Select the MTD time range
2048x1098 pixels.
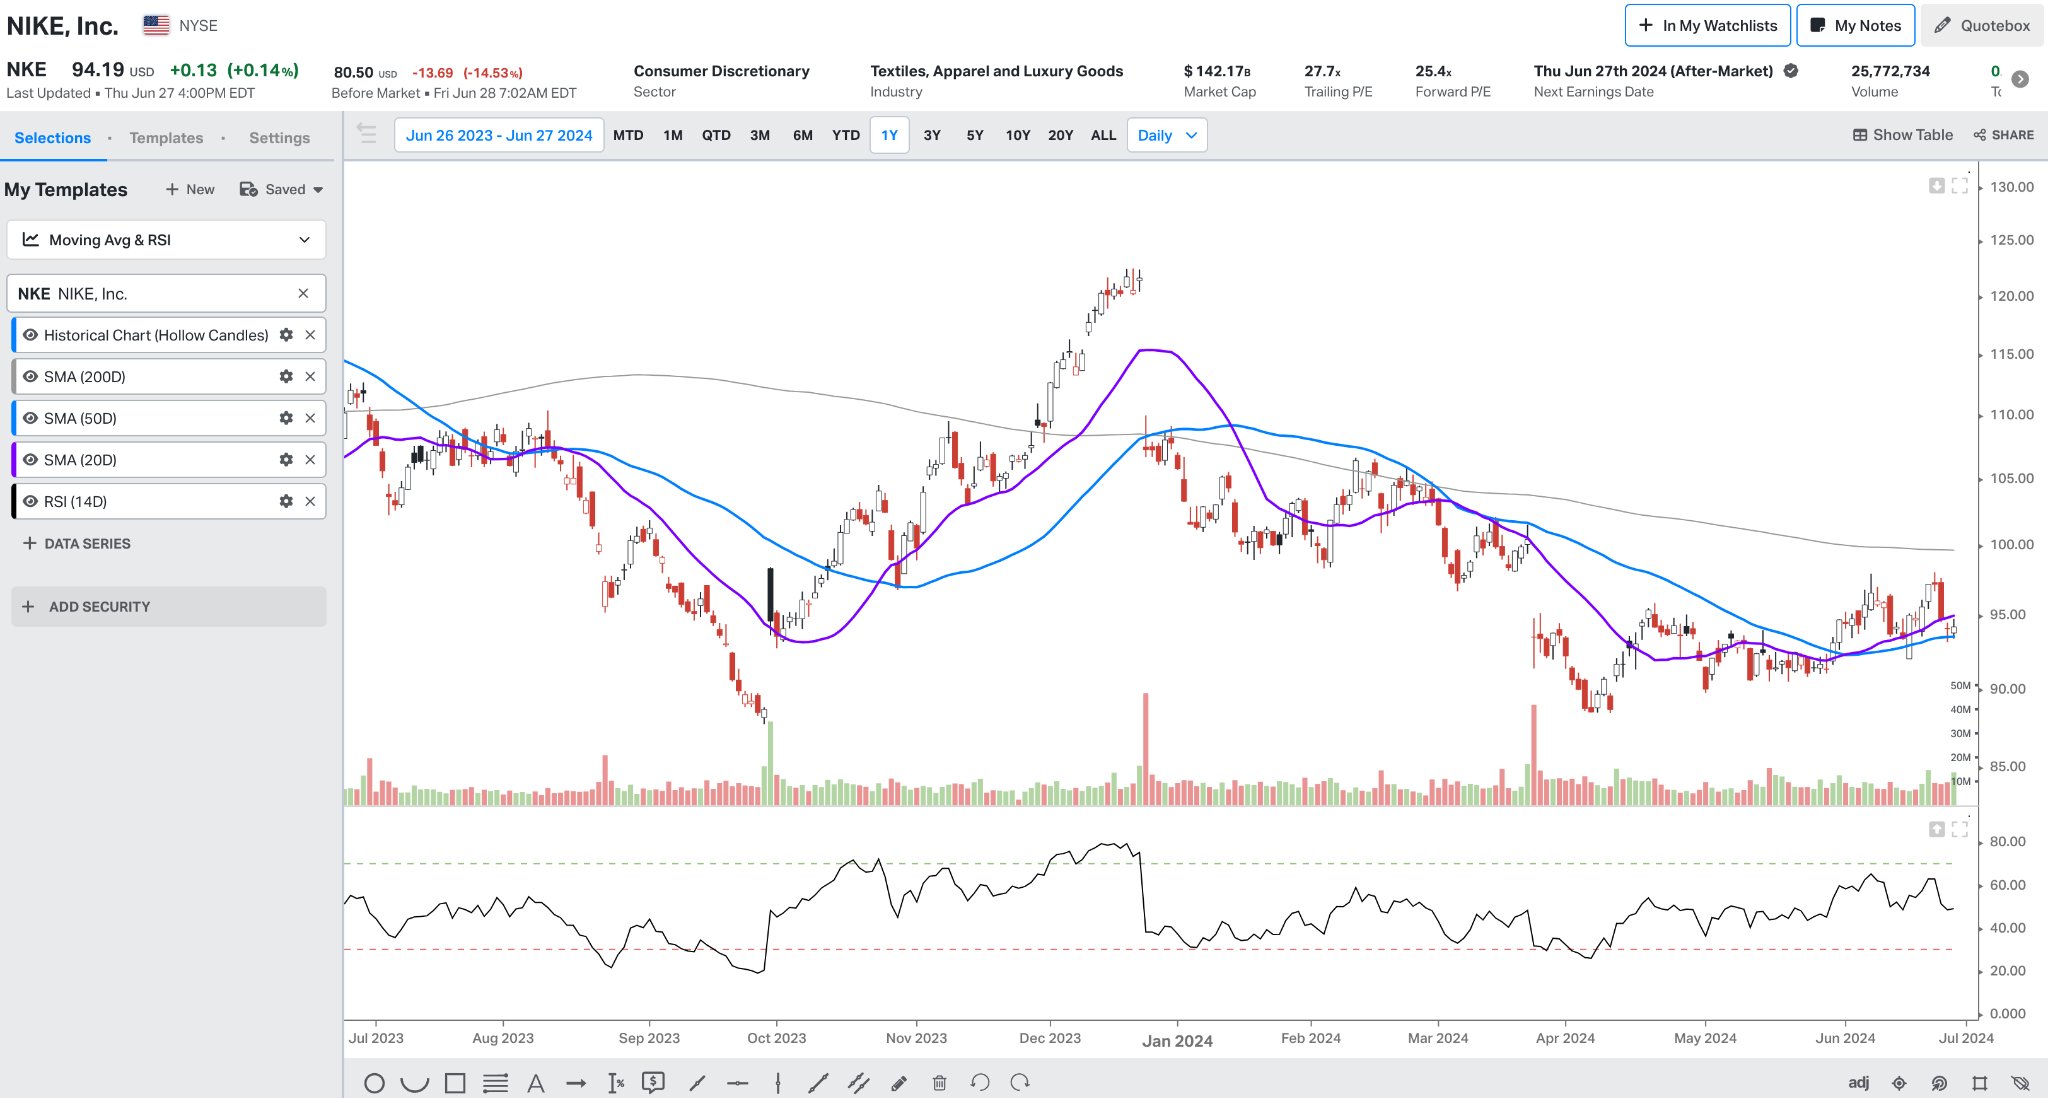628,135
